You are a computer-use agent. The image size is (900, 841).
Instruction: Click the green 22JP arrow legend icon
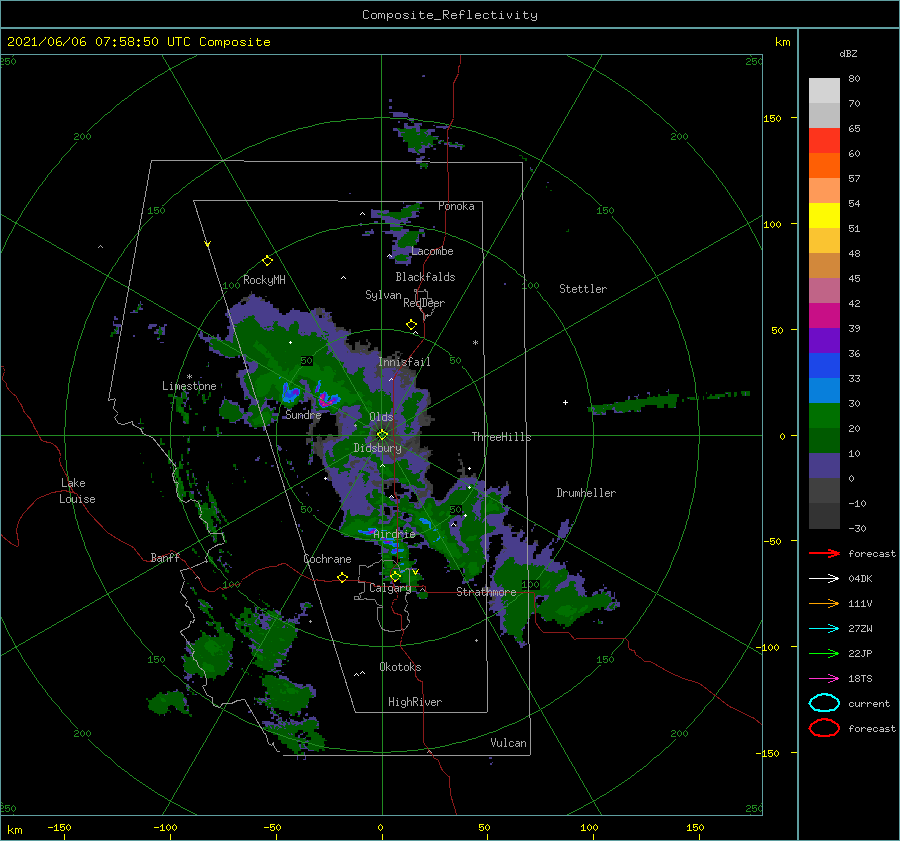[824, 653]
